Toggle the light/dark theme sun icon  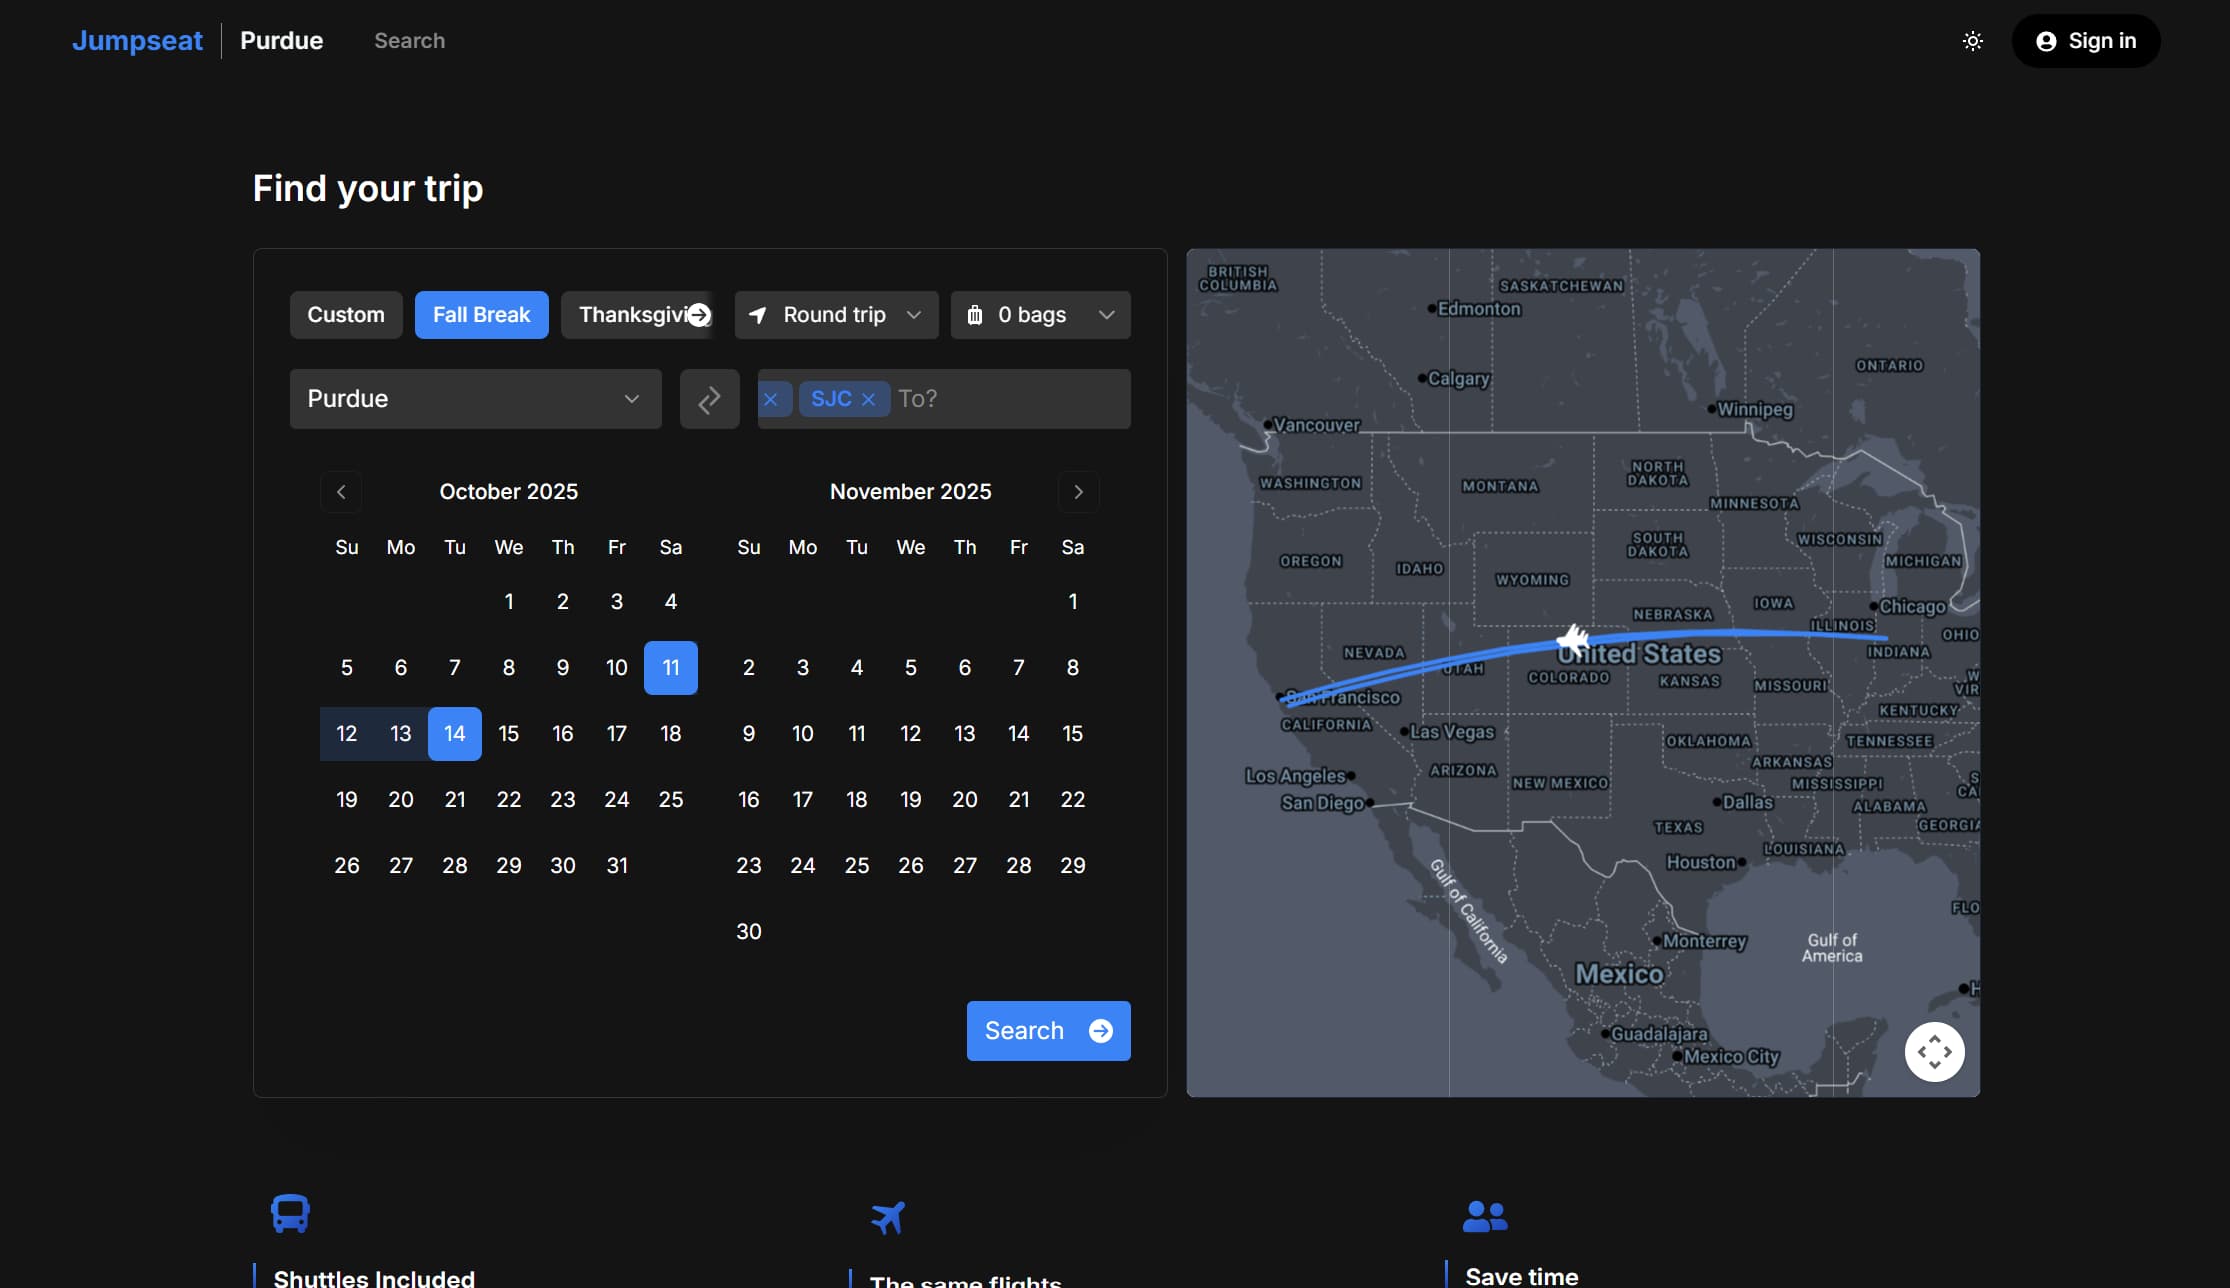[x=1972, y=41]
